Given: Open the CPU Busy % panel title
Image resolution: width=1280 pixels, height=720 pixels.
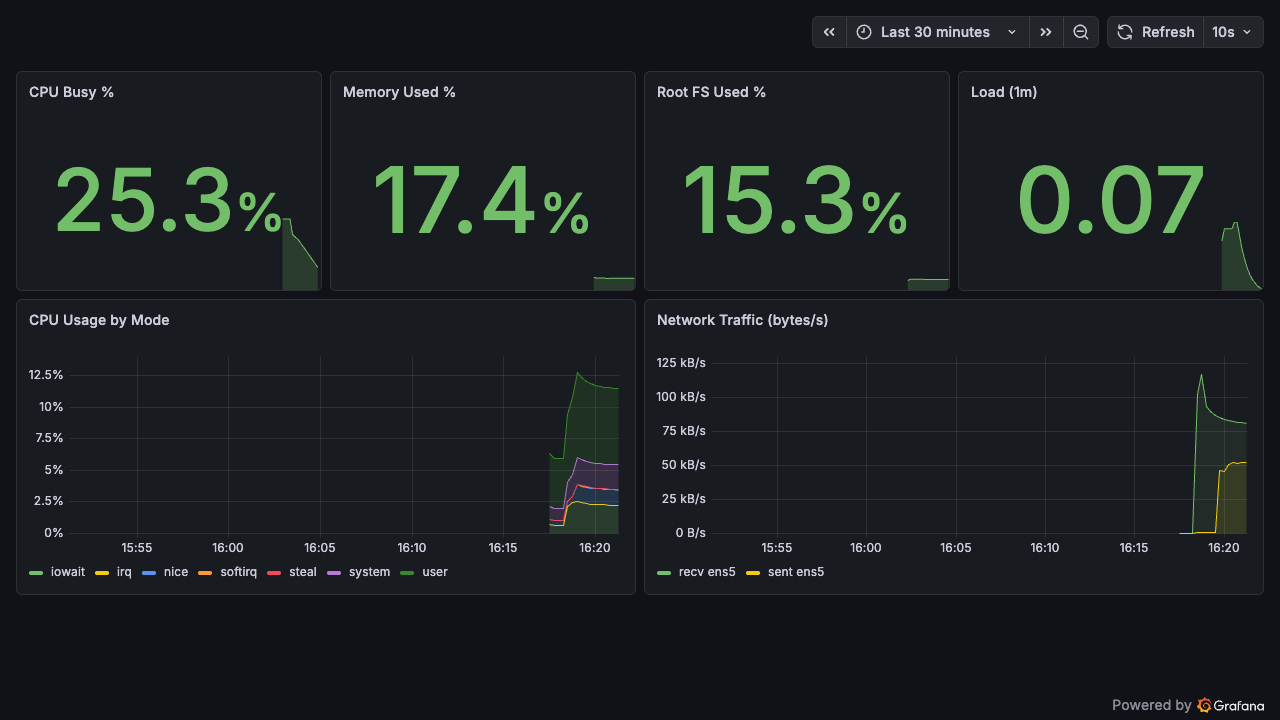Looking at the screenshot, I should pos(71,92).
